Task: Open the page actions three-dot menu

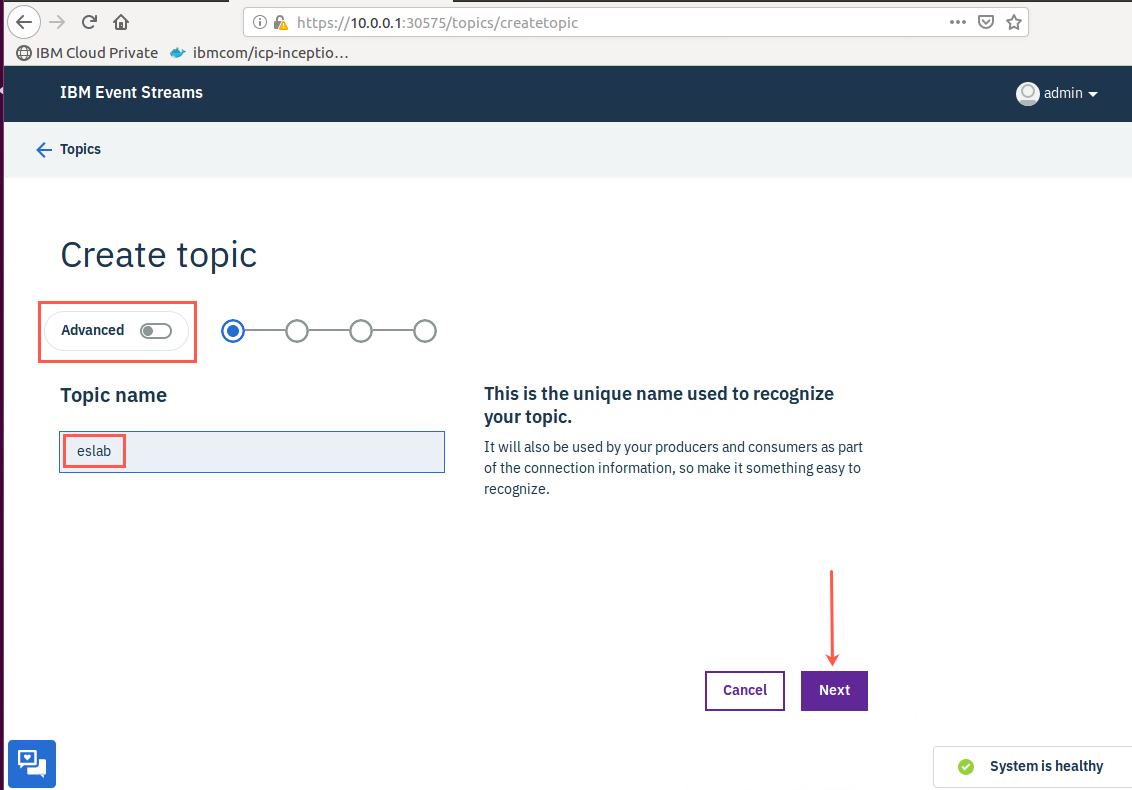Action: 957,22
